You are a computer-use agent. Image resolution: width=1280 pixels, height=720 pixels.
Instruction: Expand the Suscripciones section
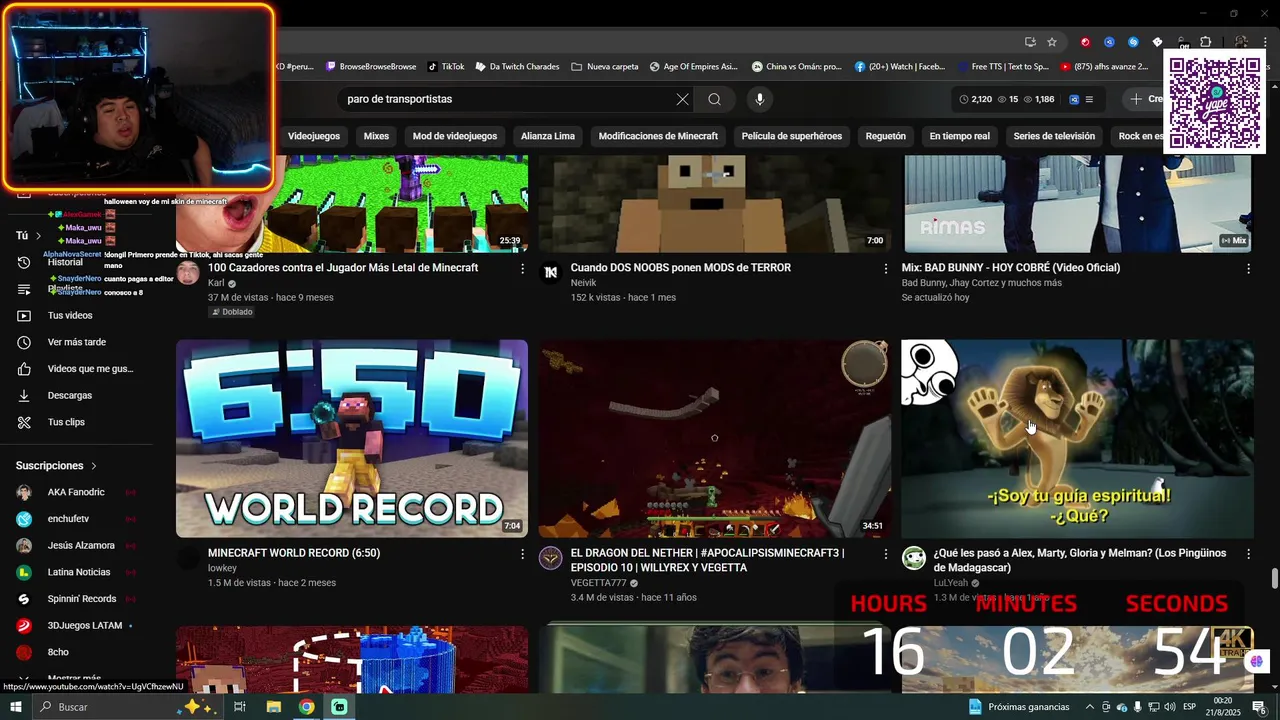pos(57,466)
